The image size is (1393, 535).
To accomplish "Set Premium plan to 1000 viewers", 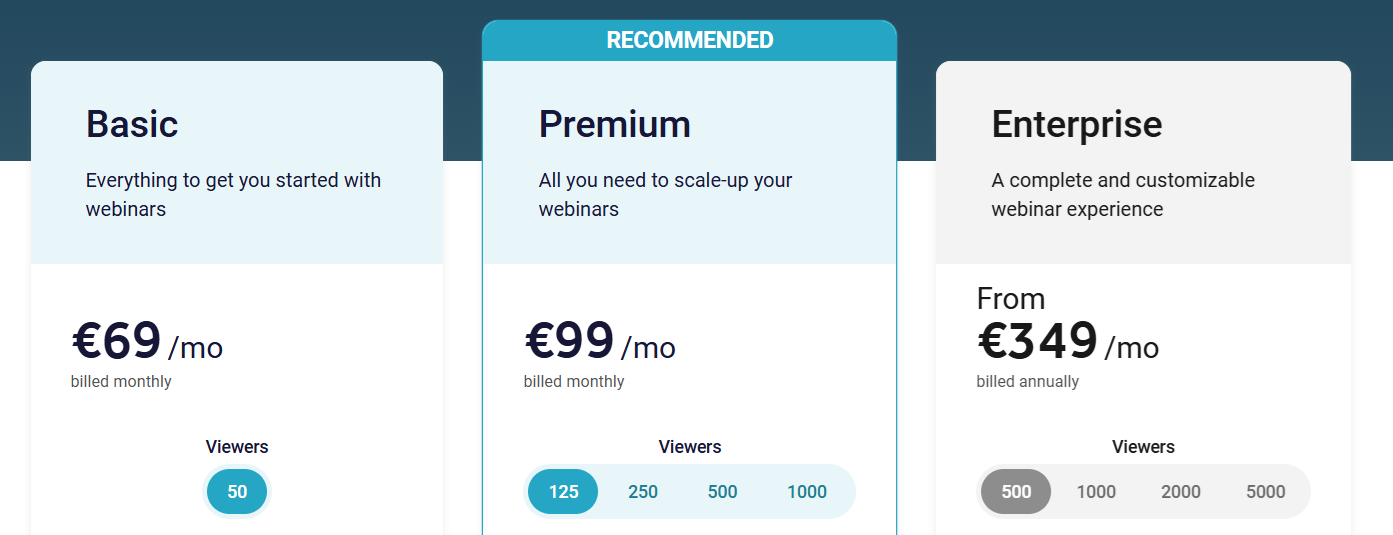I will (x=807, y=492).
